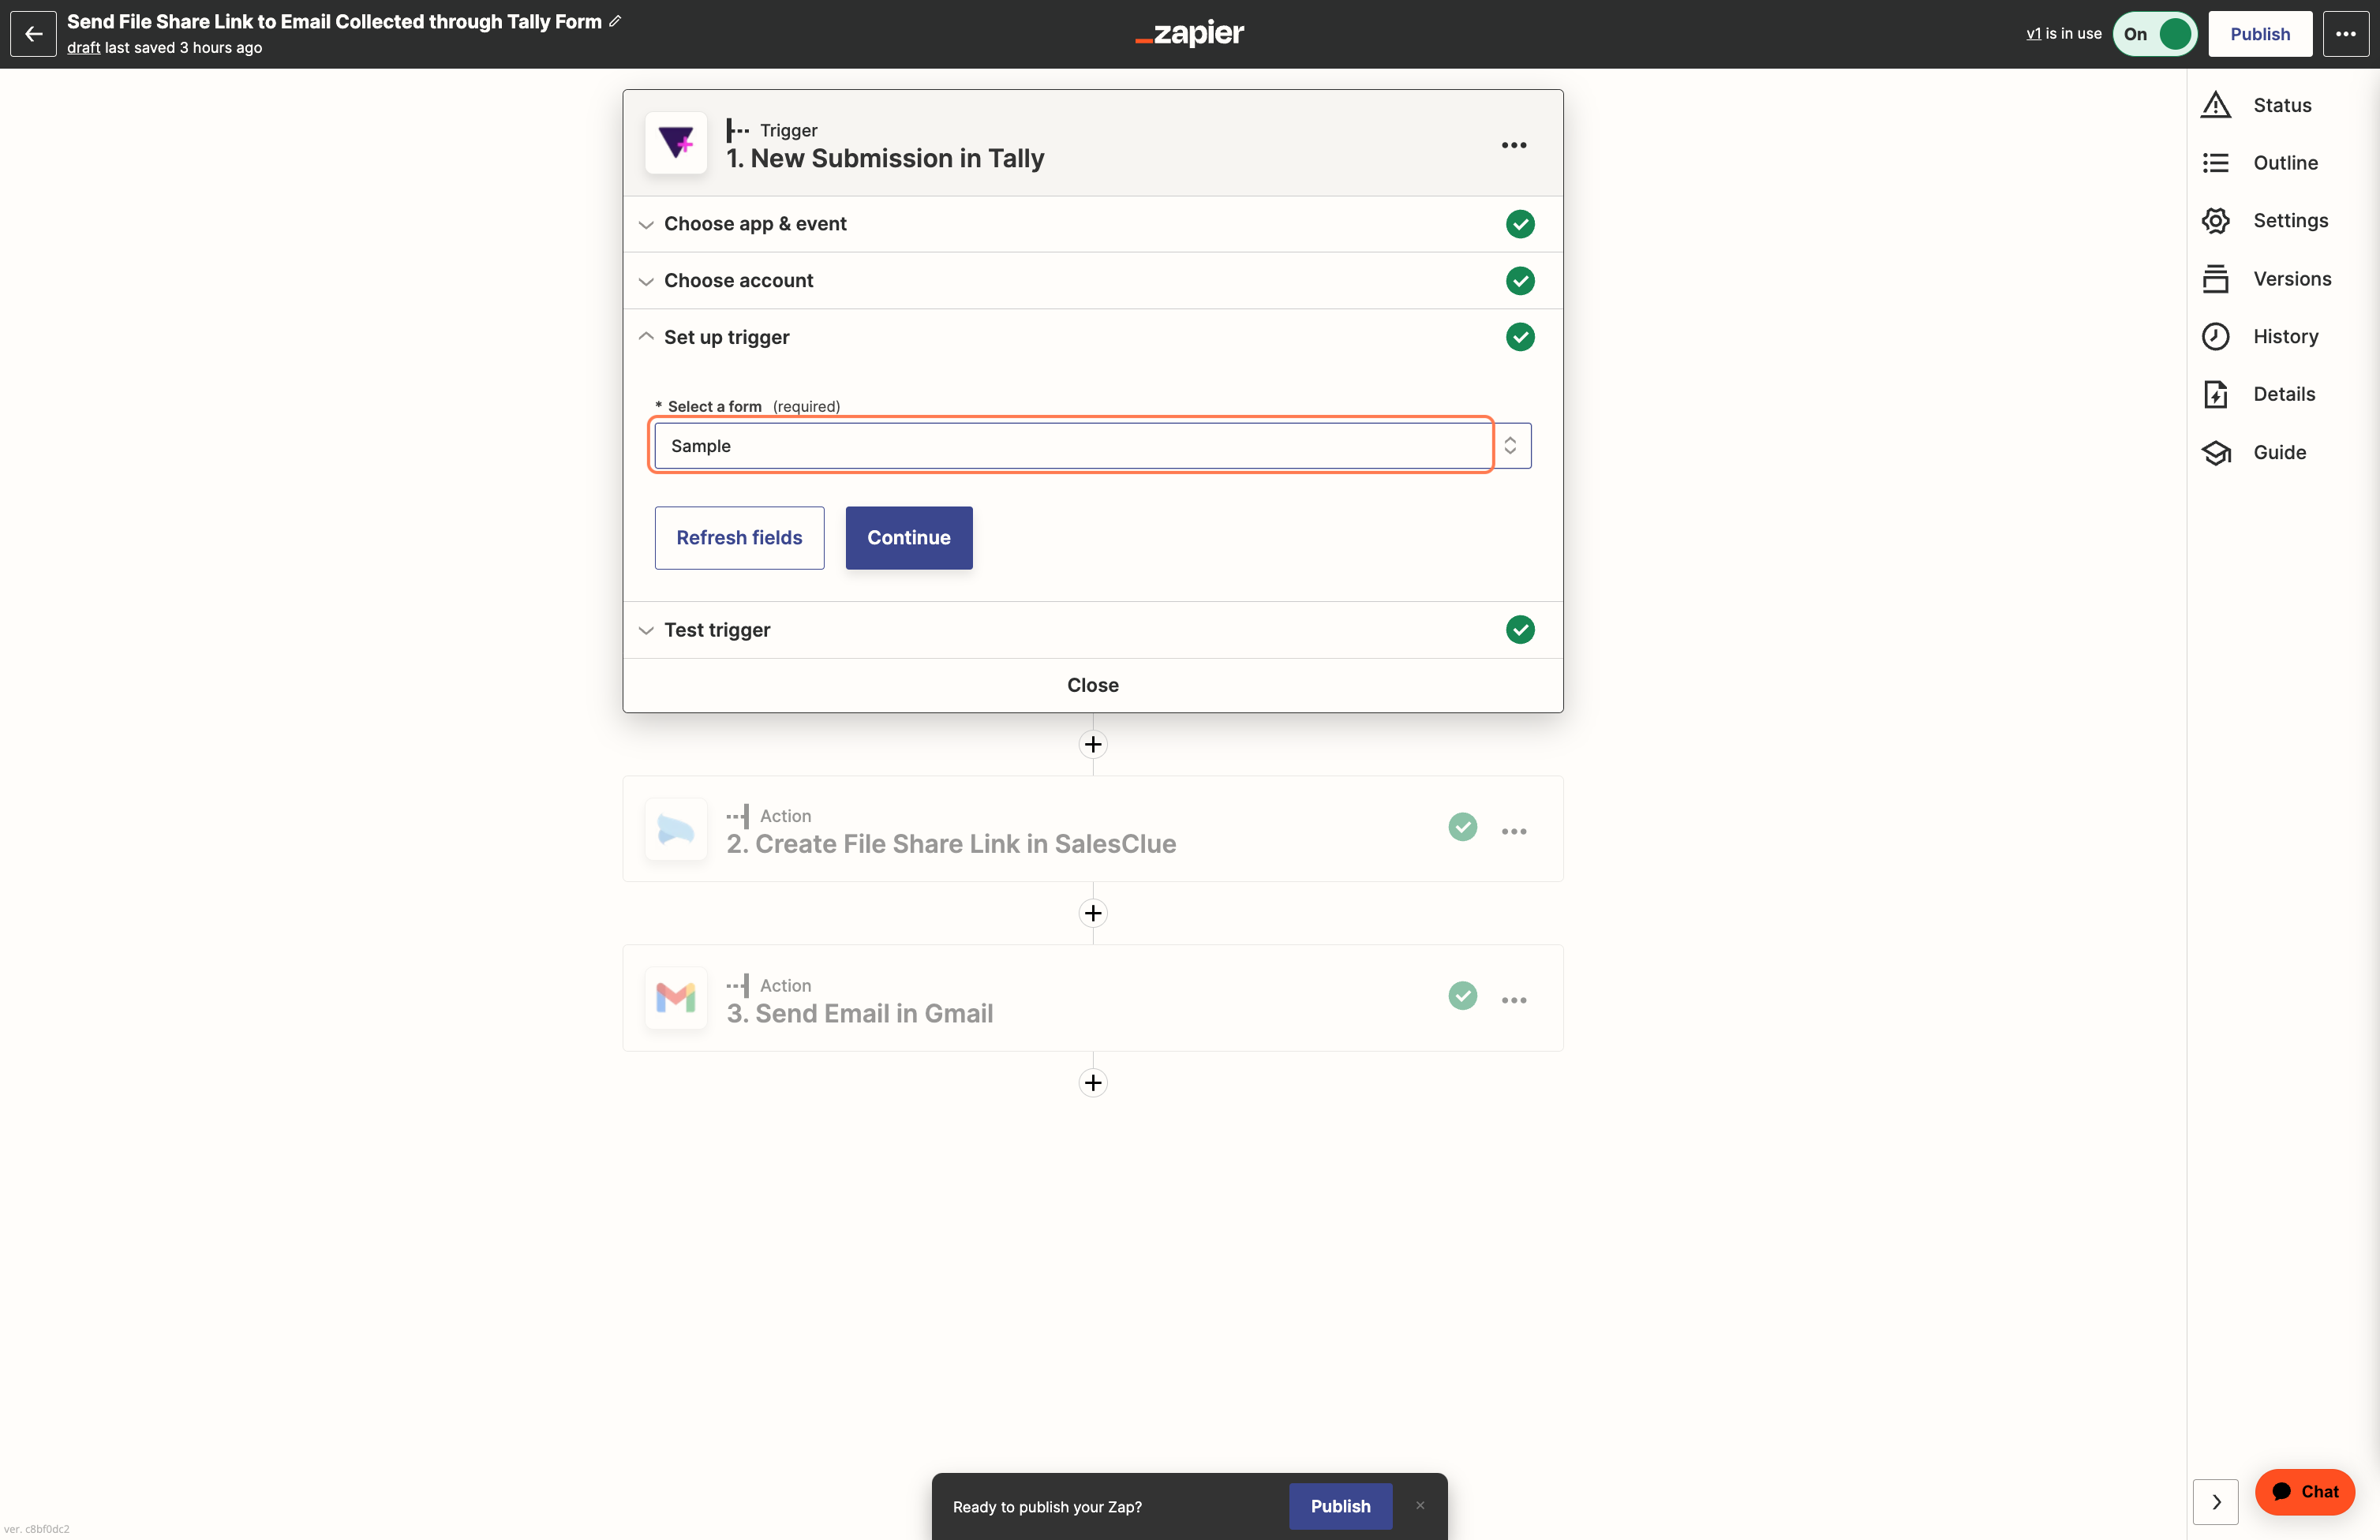Screen dimensions: 2380x1540
Task: Open SalesClue step three-dot menu
Action: (1514, 831)
